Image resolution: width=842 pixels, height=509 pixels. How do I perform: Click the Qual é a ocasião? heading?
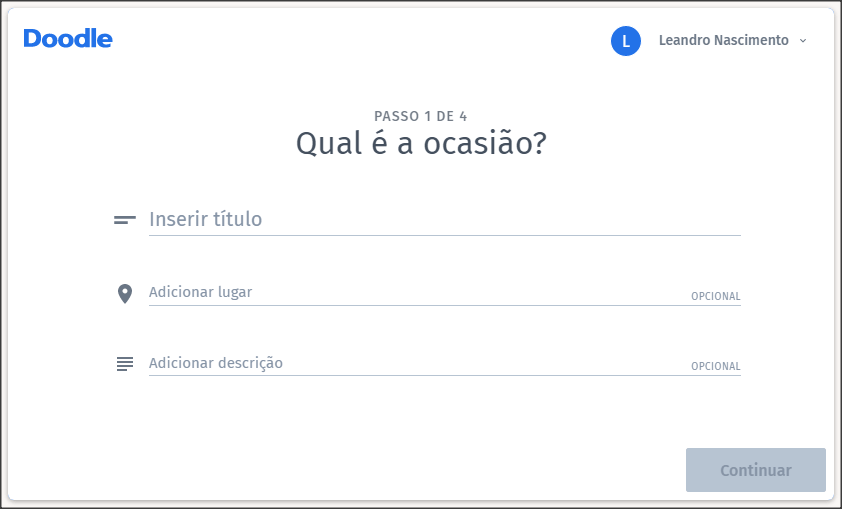(421, 144)
